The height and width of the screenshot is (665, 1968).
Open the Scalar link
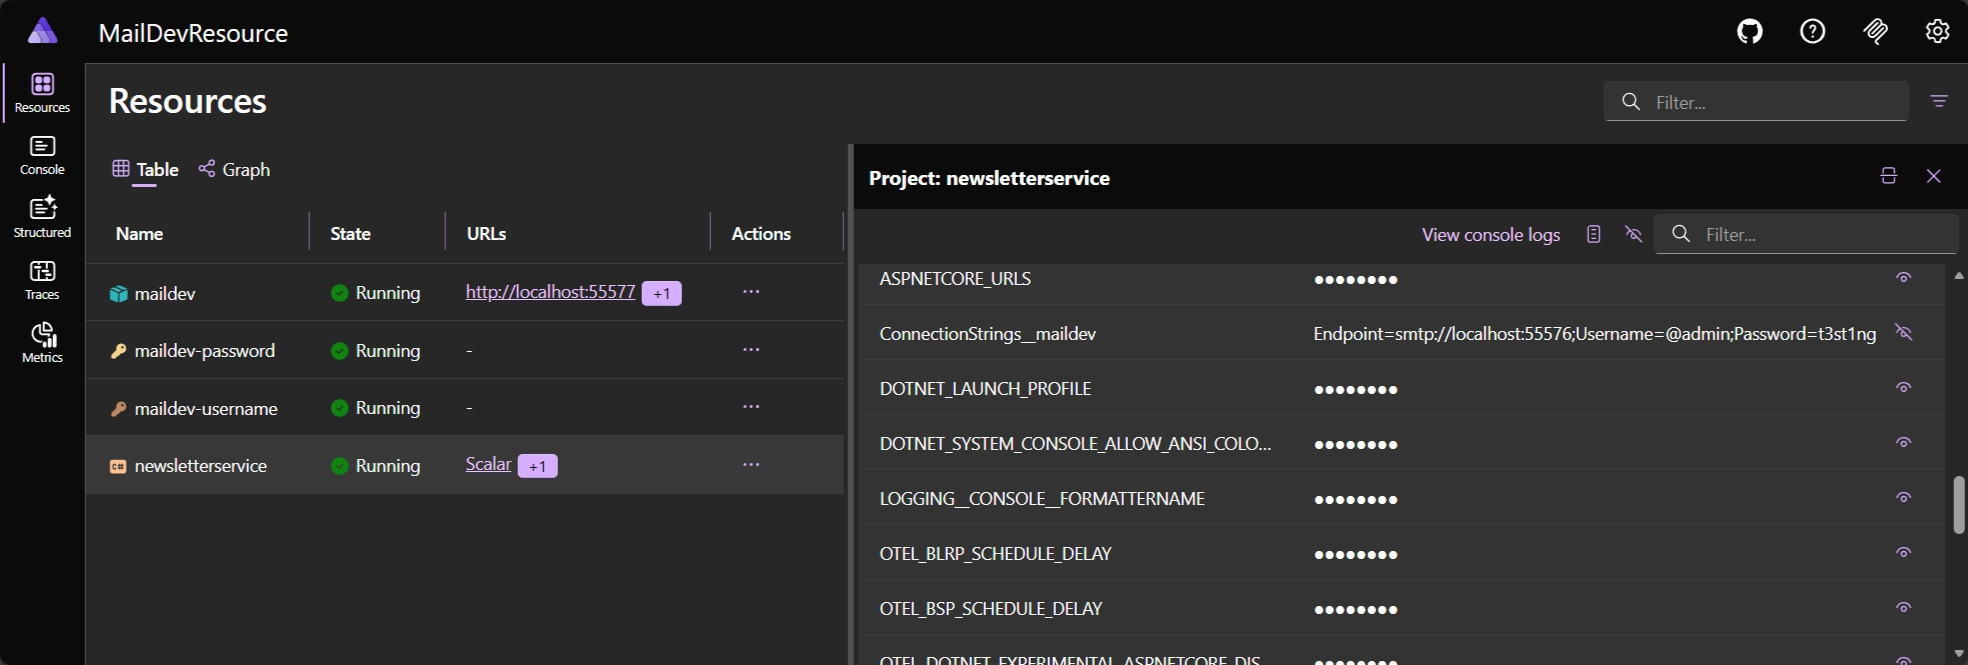(488, 464)
